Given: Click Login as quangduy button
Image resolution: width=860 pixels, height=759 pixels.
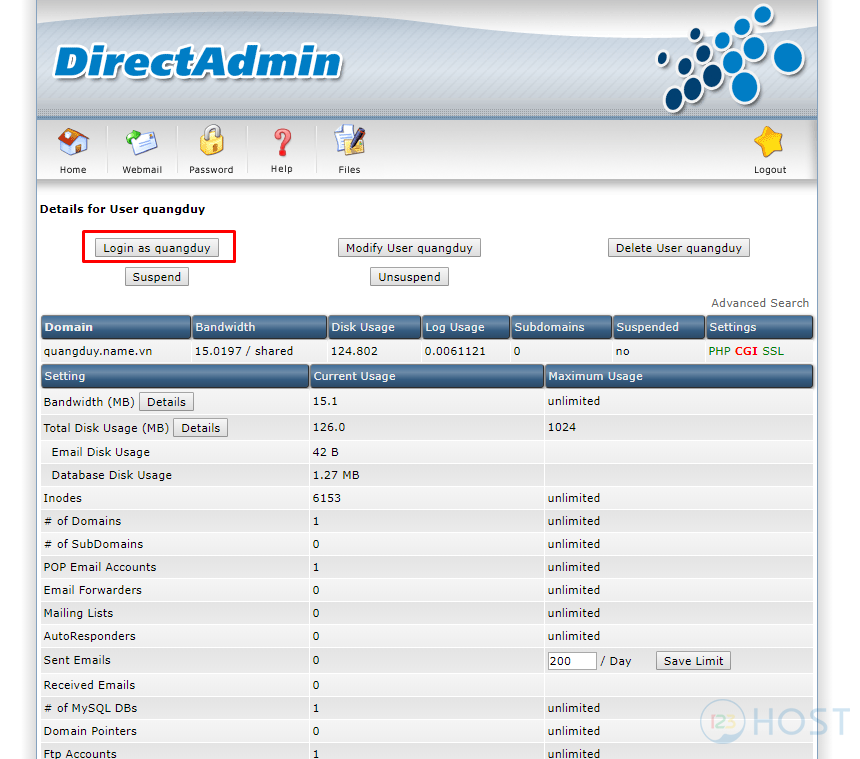Looking at the screenshot, I should 157,248.
